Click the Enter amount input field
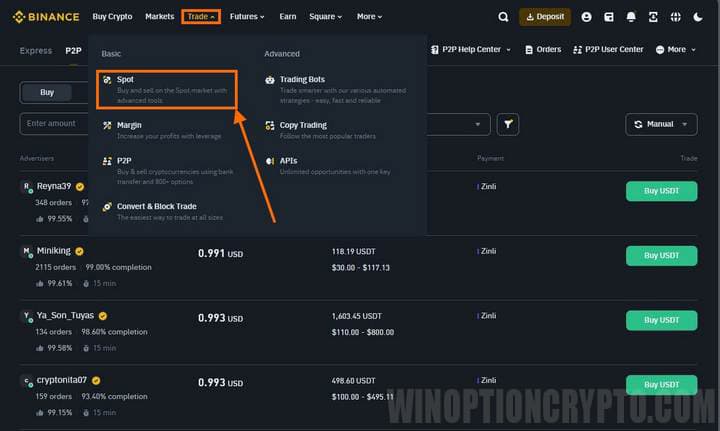720x431 pixels. coord(55,124)
